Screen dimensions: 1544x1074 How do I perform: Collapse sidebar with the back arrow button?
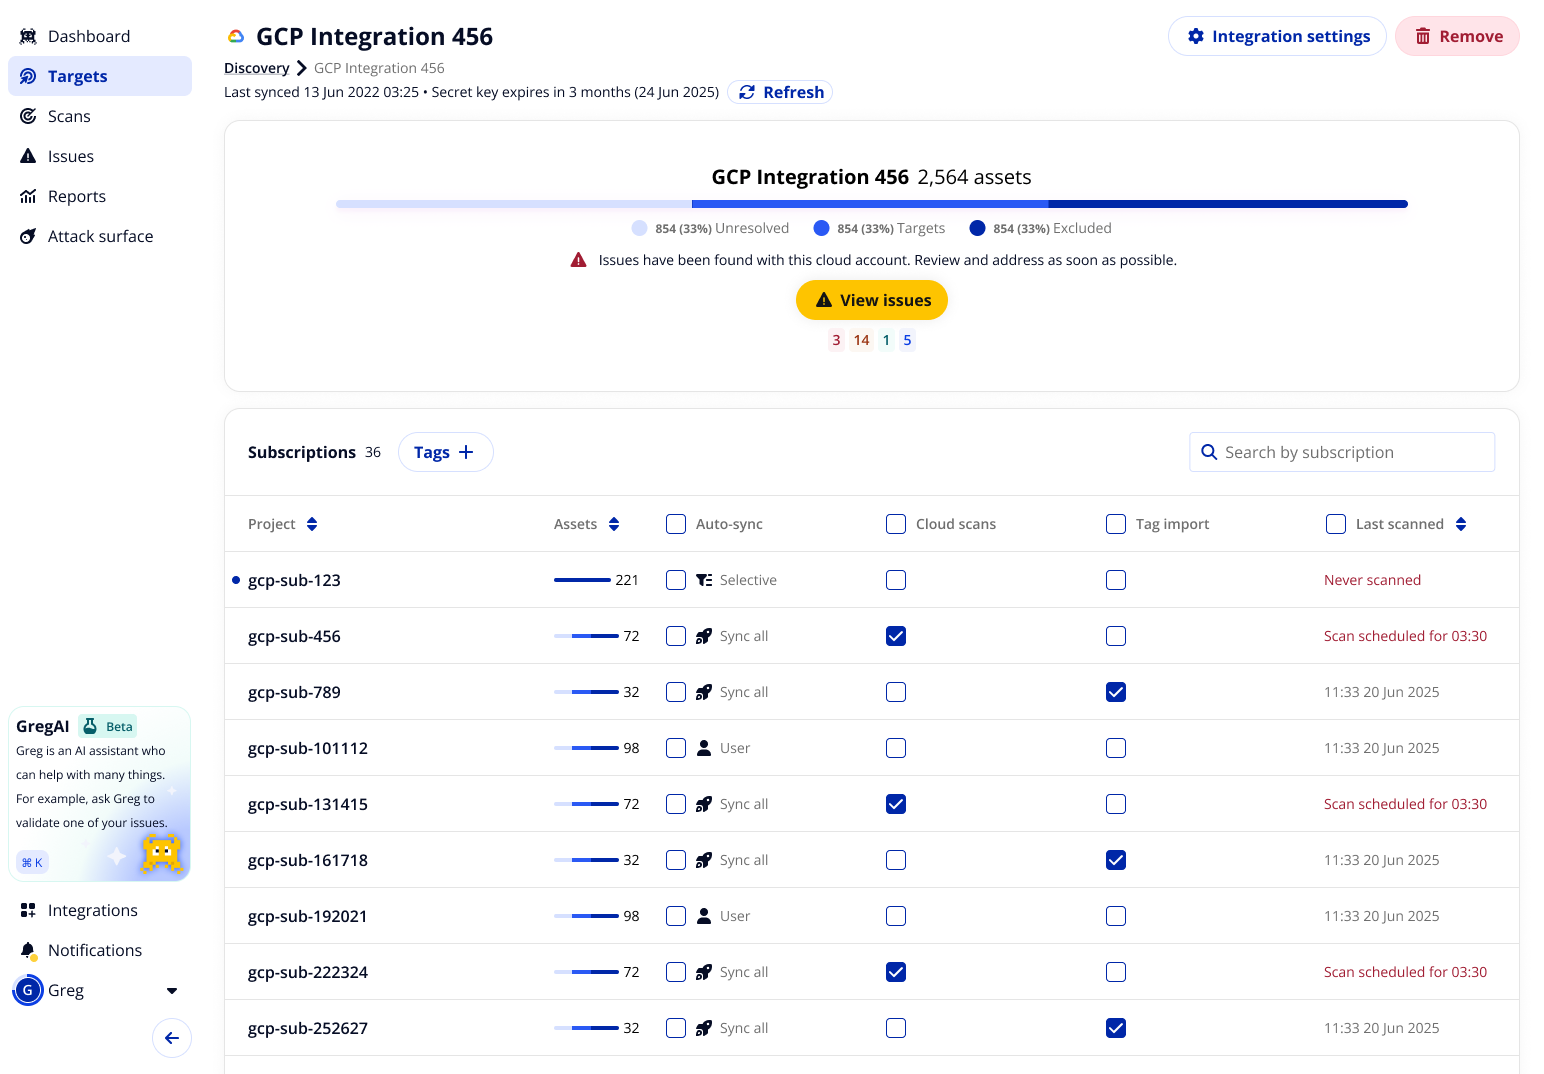click(172, 1038)
